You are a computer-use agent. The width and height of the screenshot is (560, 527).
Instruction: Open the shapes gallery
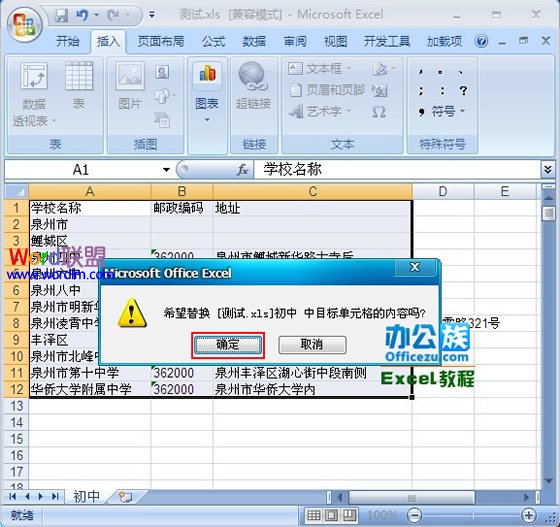[x=164, y=96]
